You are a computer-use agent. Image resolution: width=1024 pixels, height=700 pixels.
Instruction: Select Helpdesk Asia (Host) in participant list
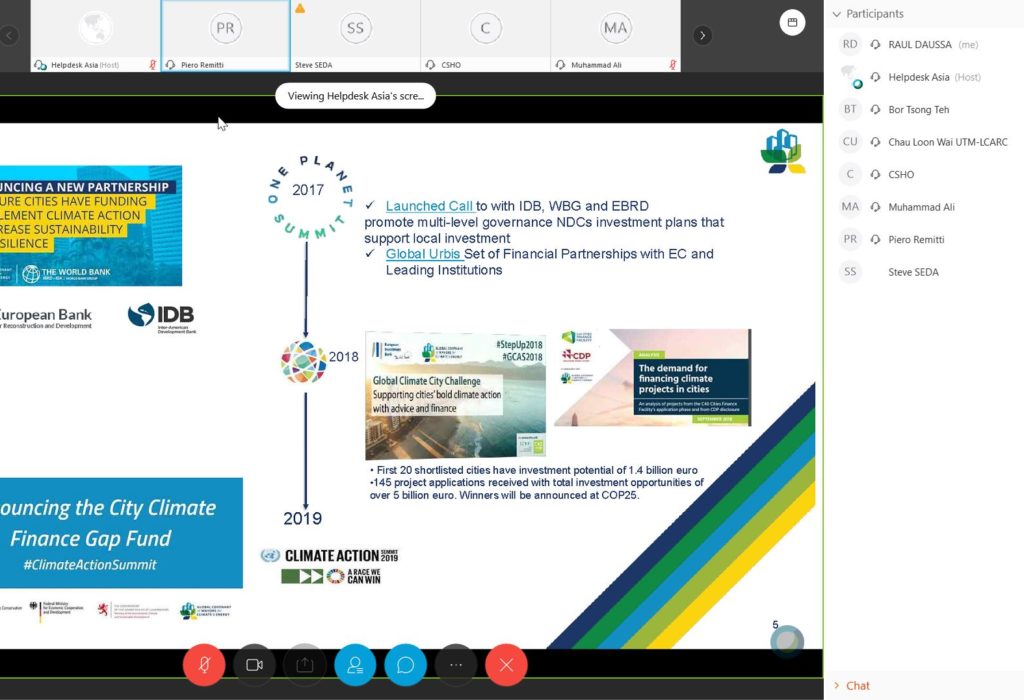pos(933,77)
